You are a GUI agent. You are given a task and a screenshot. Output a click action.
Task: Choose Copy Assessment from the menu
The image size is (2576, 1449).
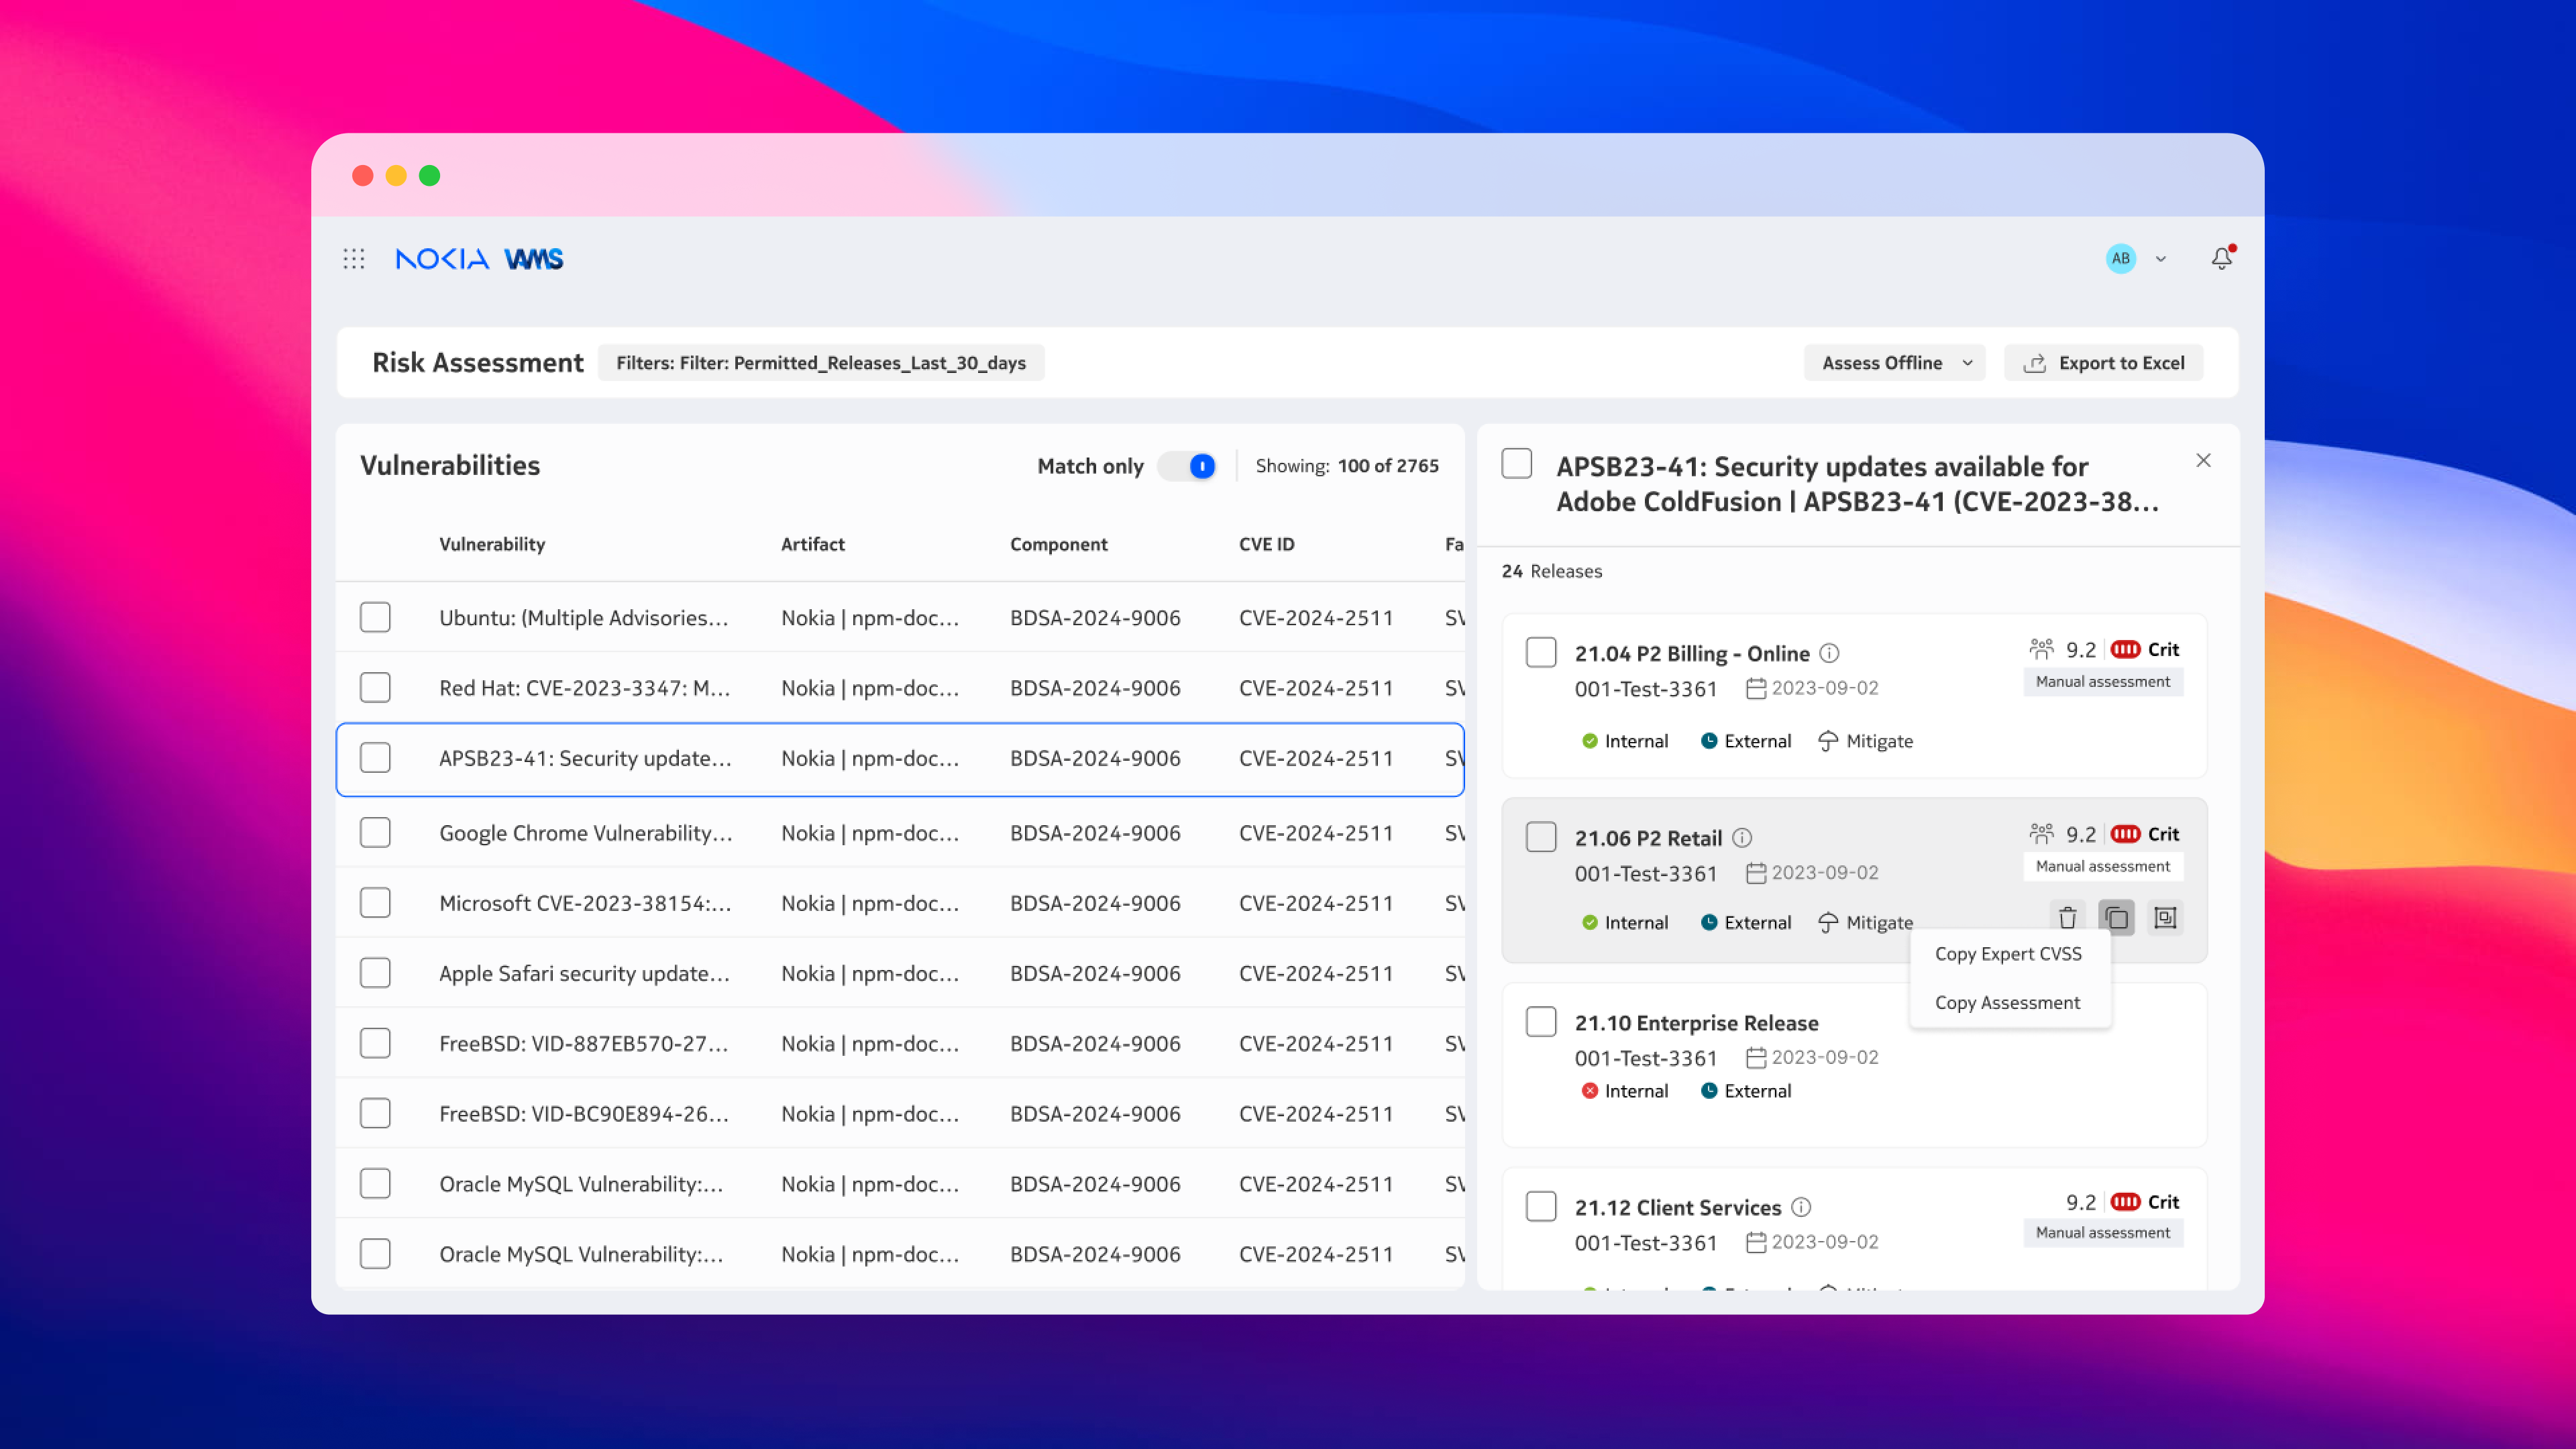pyautogui.click(x=2007, y=1003)
